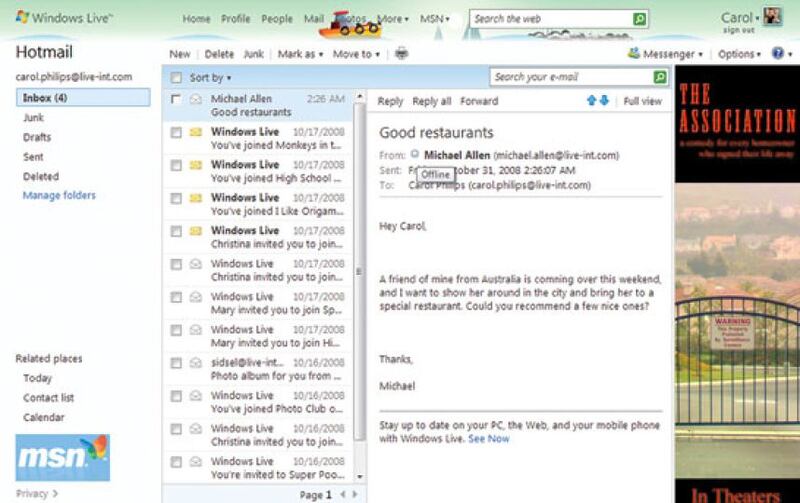The image size is (800, 503).
Task: Click the printer icon in toolbar
Action: point(402,53)
